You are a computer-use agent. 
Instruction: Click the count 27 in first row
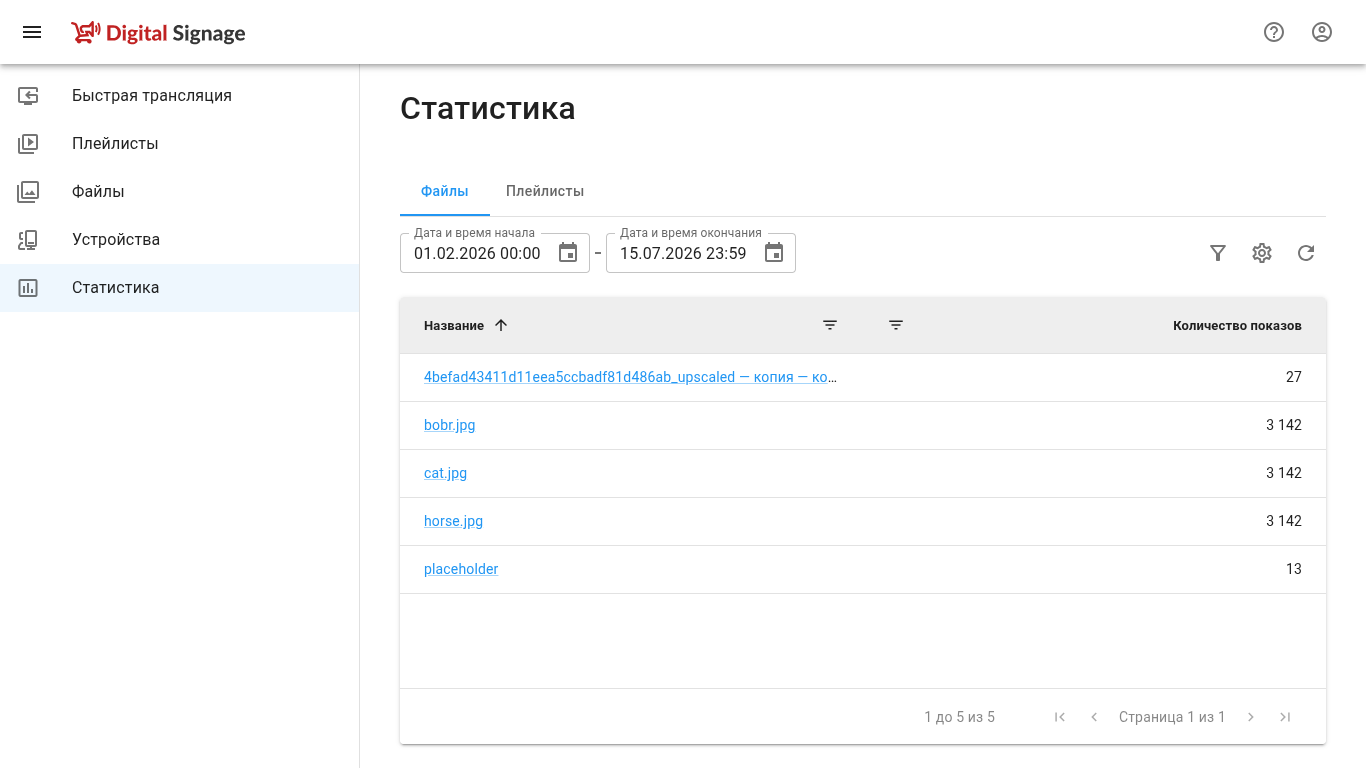click(1294, 377)
